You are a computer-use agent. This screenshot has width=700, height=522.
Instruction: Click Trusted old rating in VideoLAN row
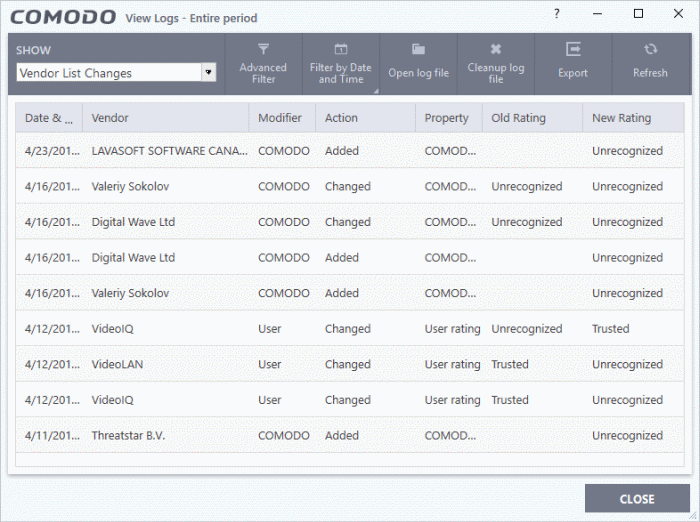click(510, 364)
